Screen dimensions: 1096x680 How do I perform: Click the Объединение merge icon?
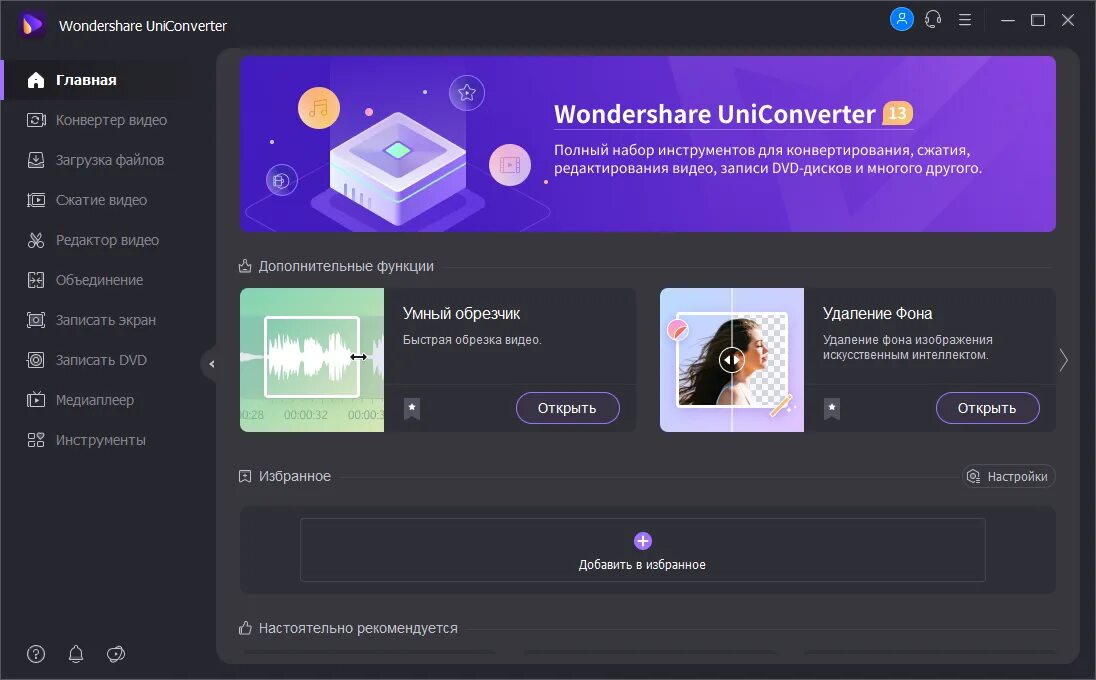click(x=36, y=280)
